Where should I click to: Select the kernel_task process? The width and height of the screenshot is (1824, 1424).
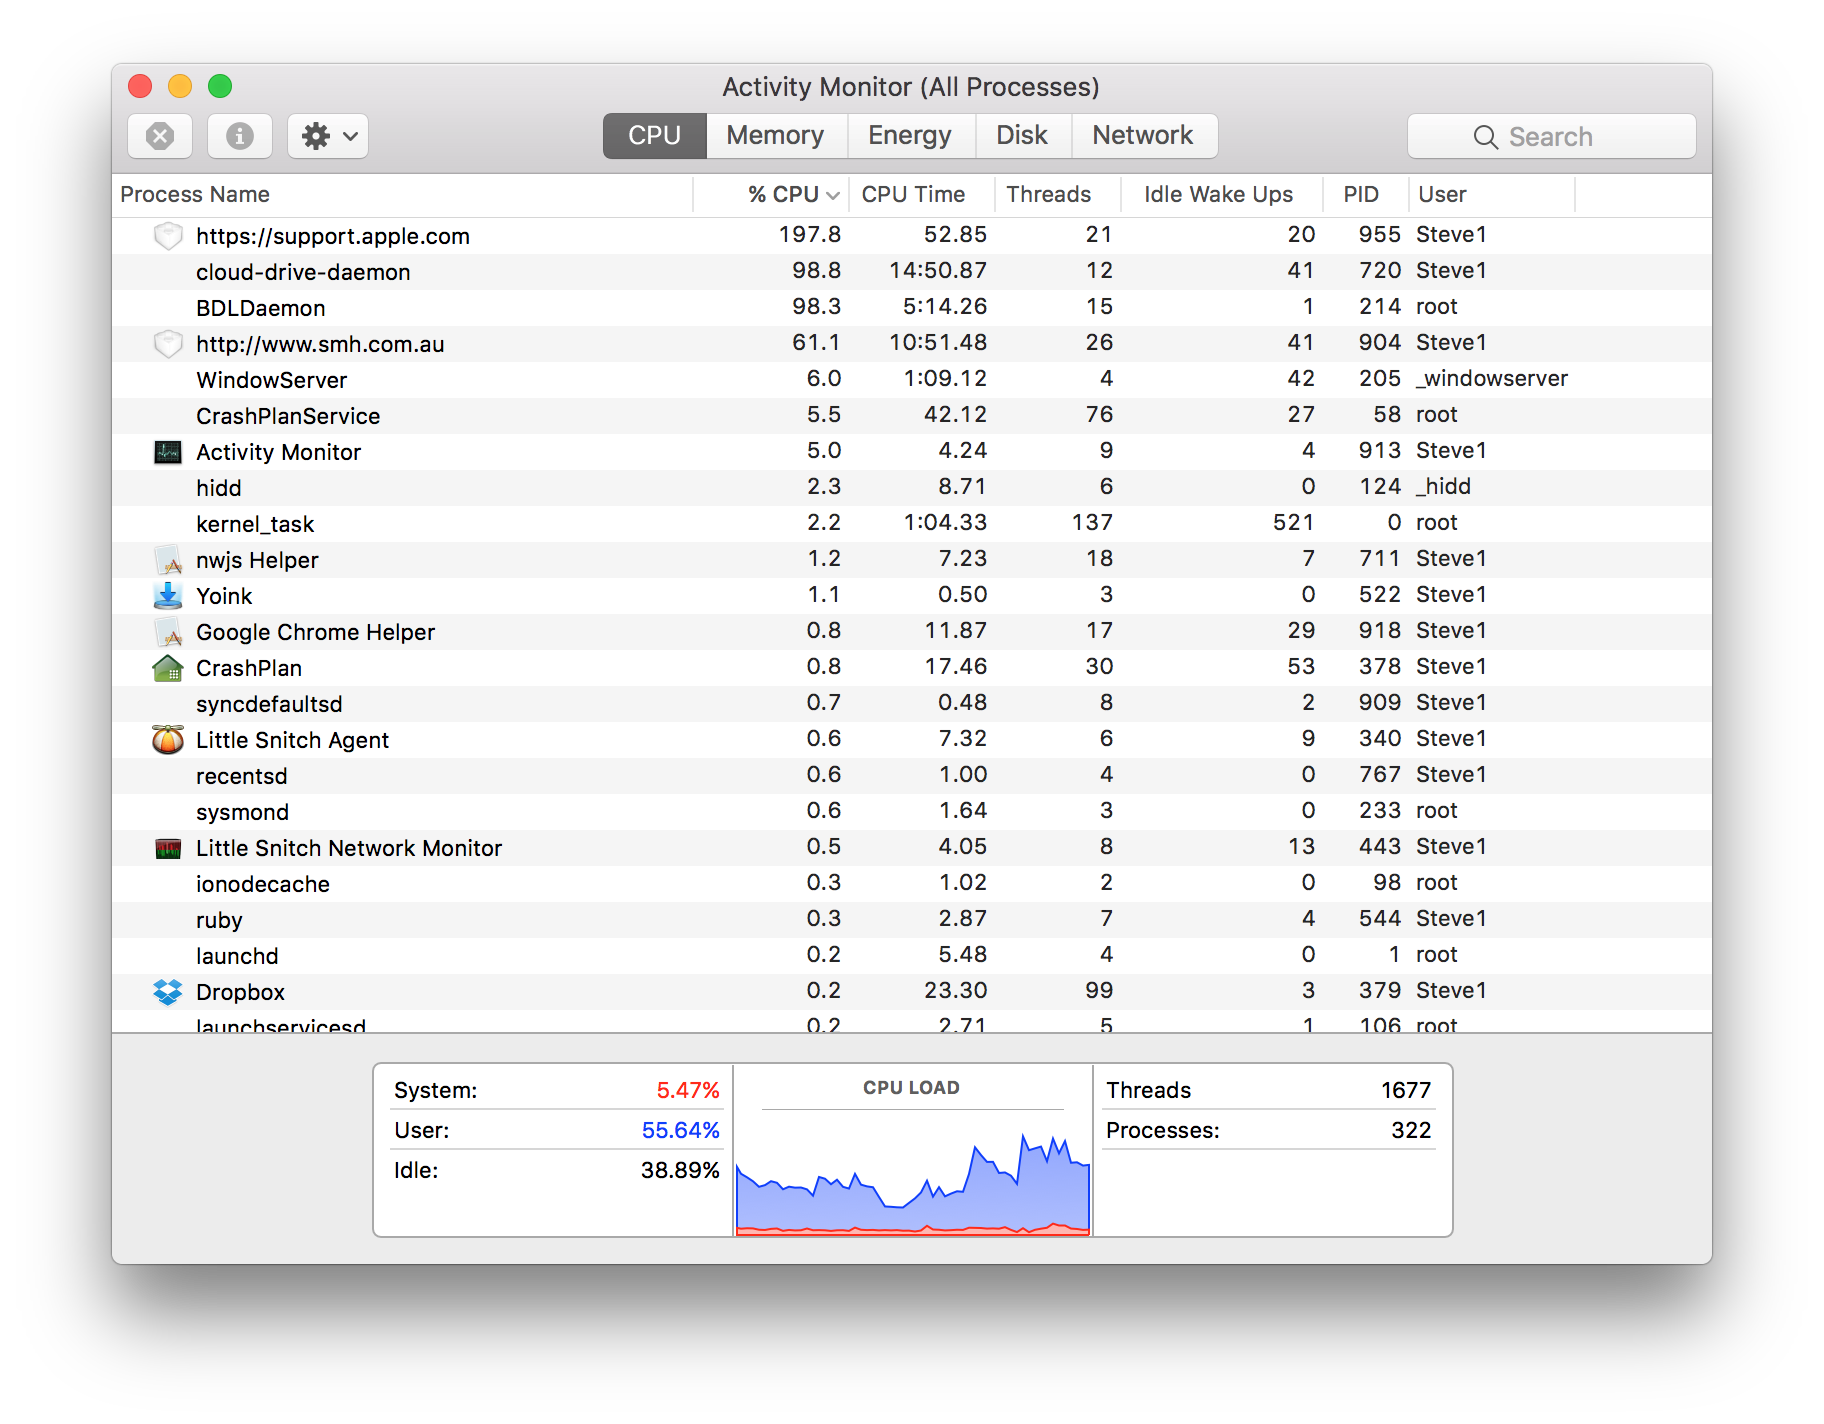tap(912, 524)
